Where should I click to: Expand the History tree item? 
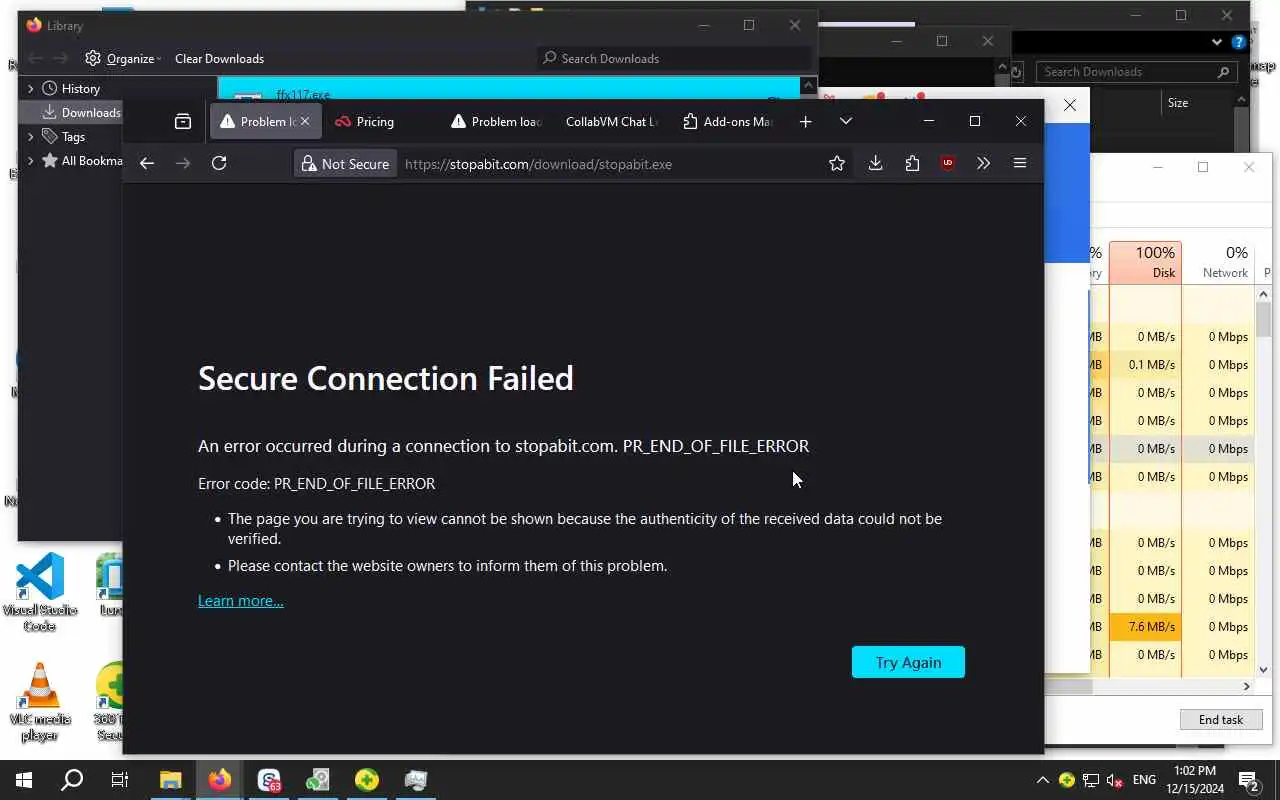30,89
